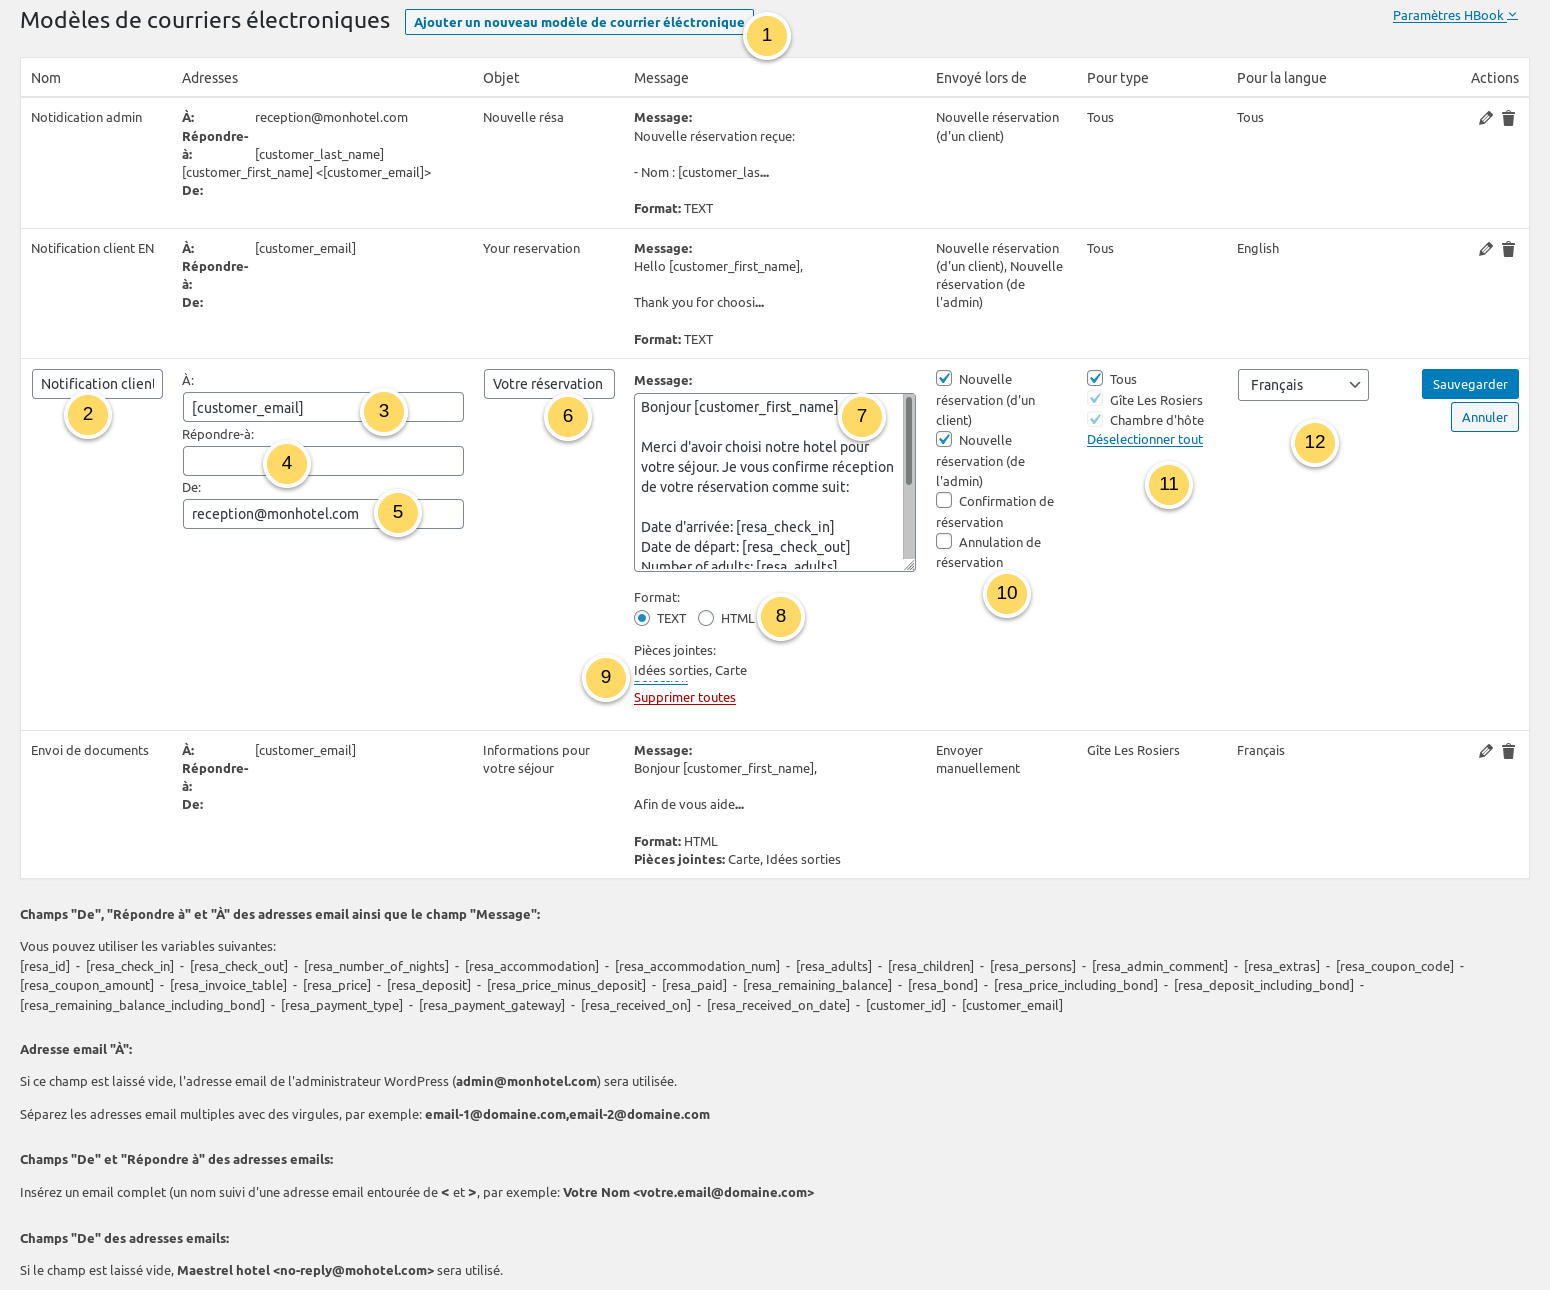Click Sauvegarder to save the template

click(x=1469, y=384)
